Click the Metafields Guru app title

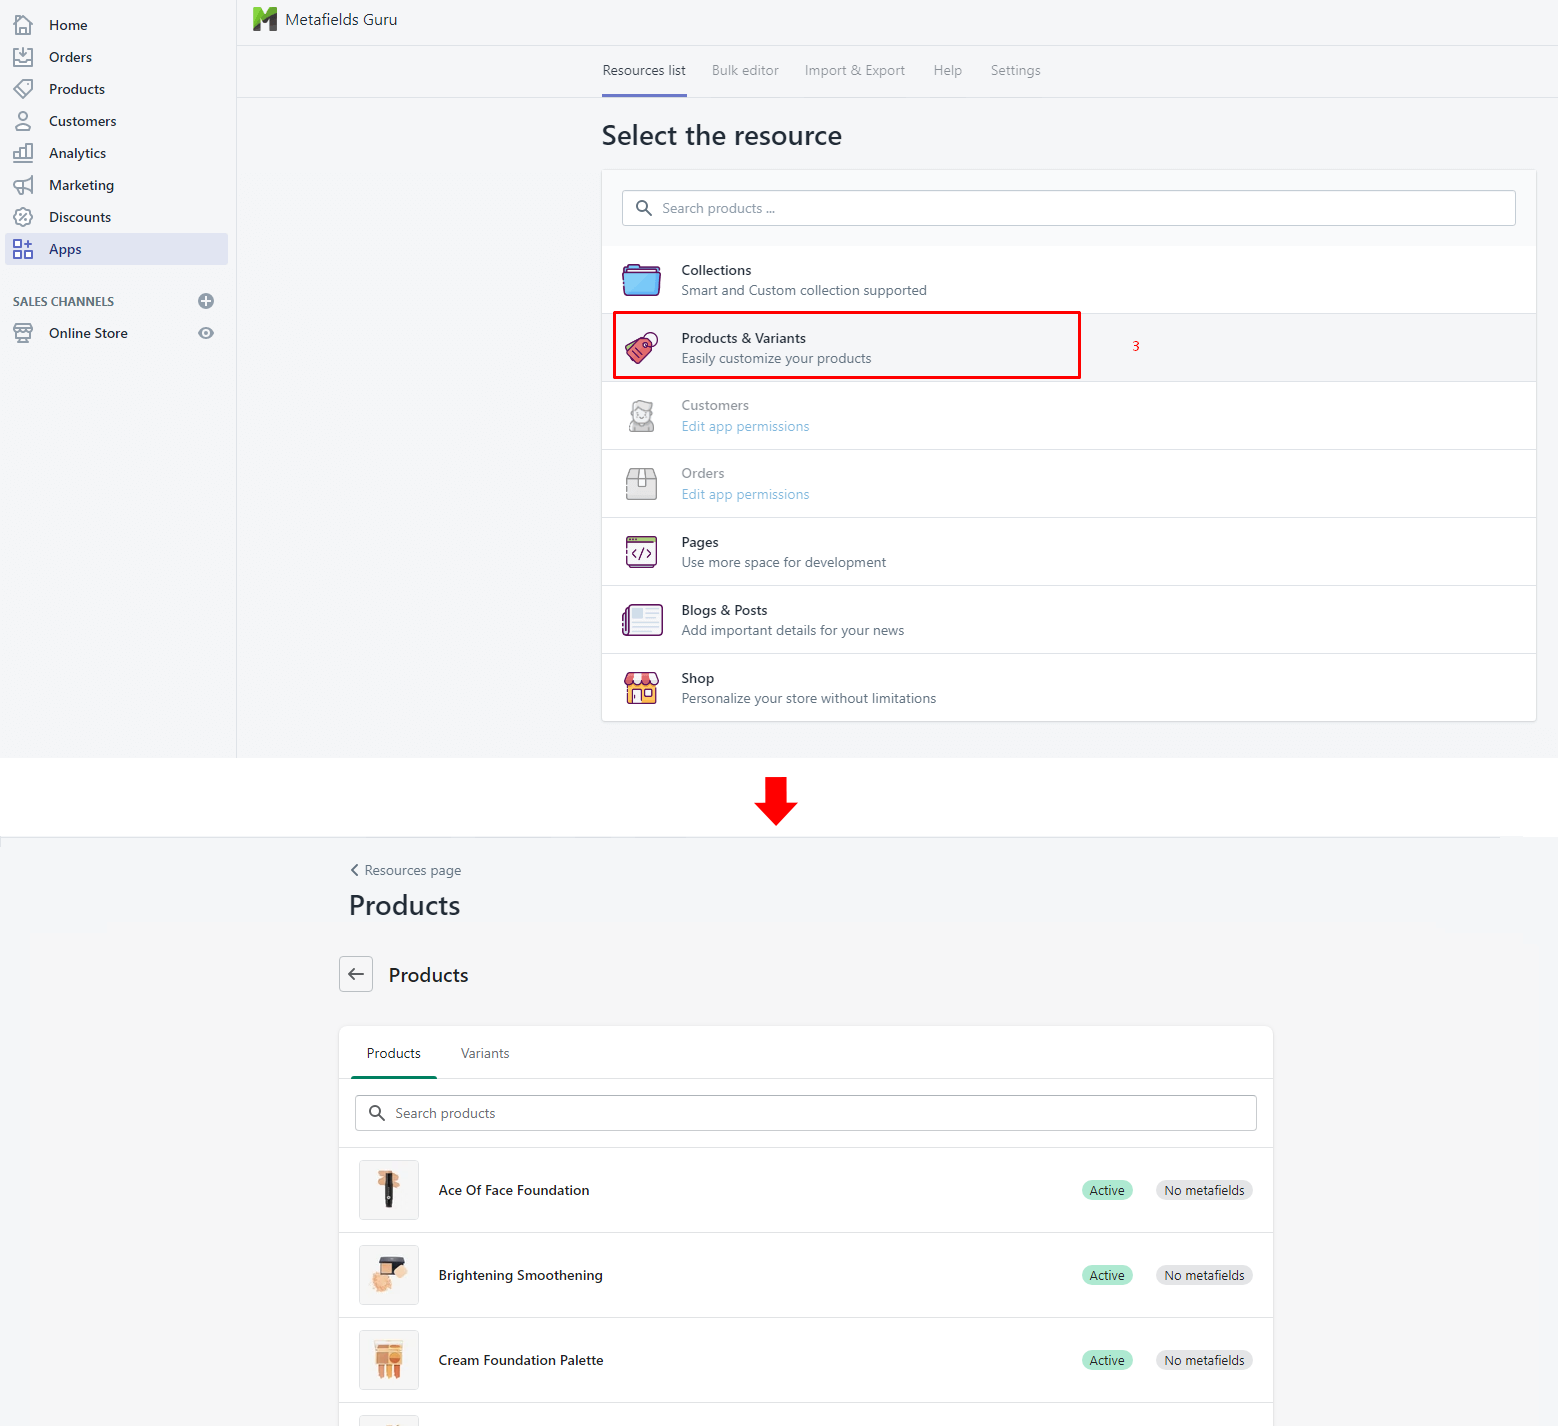(x=341, y=19)
